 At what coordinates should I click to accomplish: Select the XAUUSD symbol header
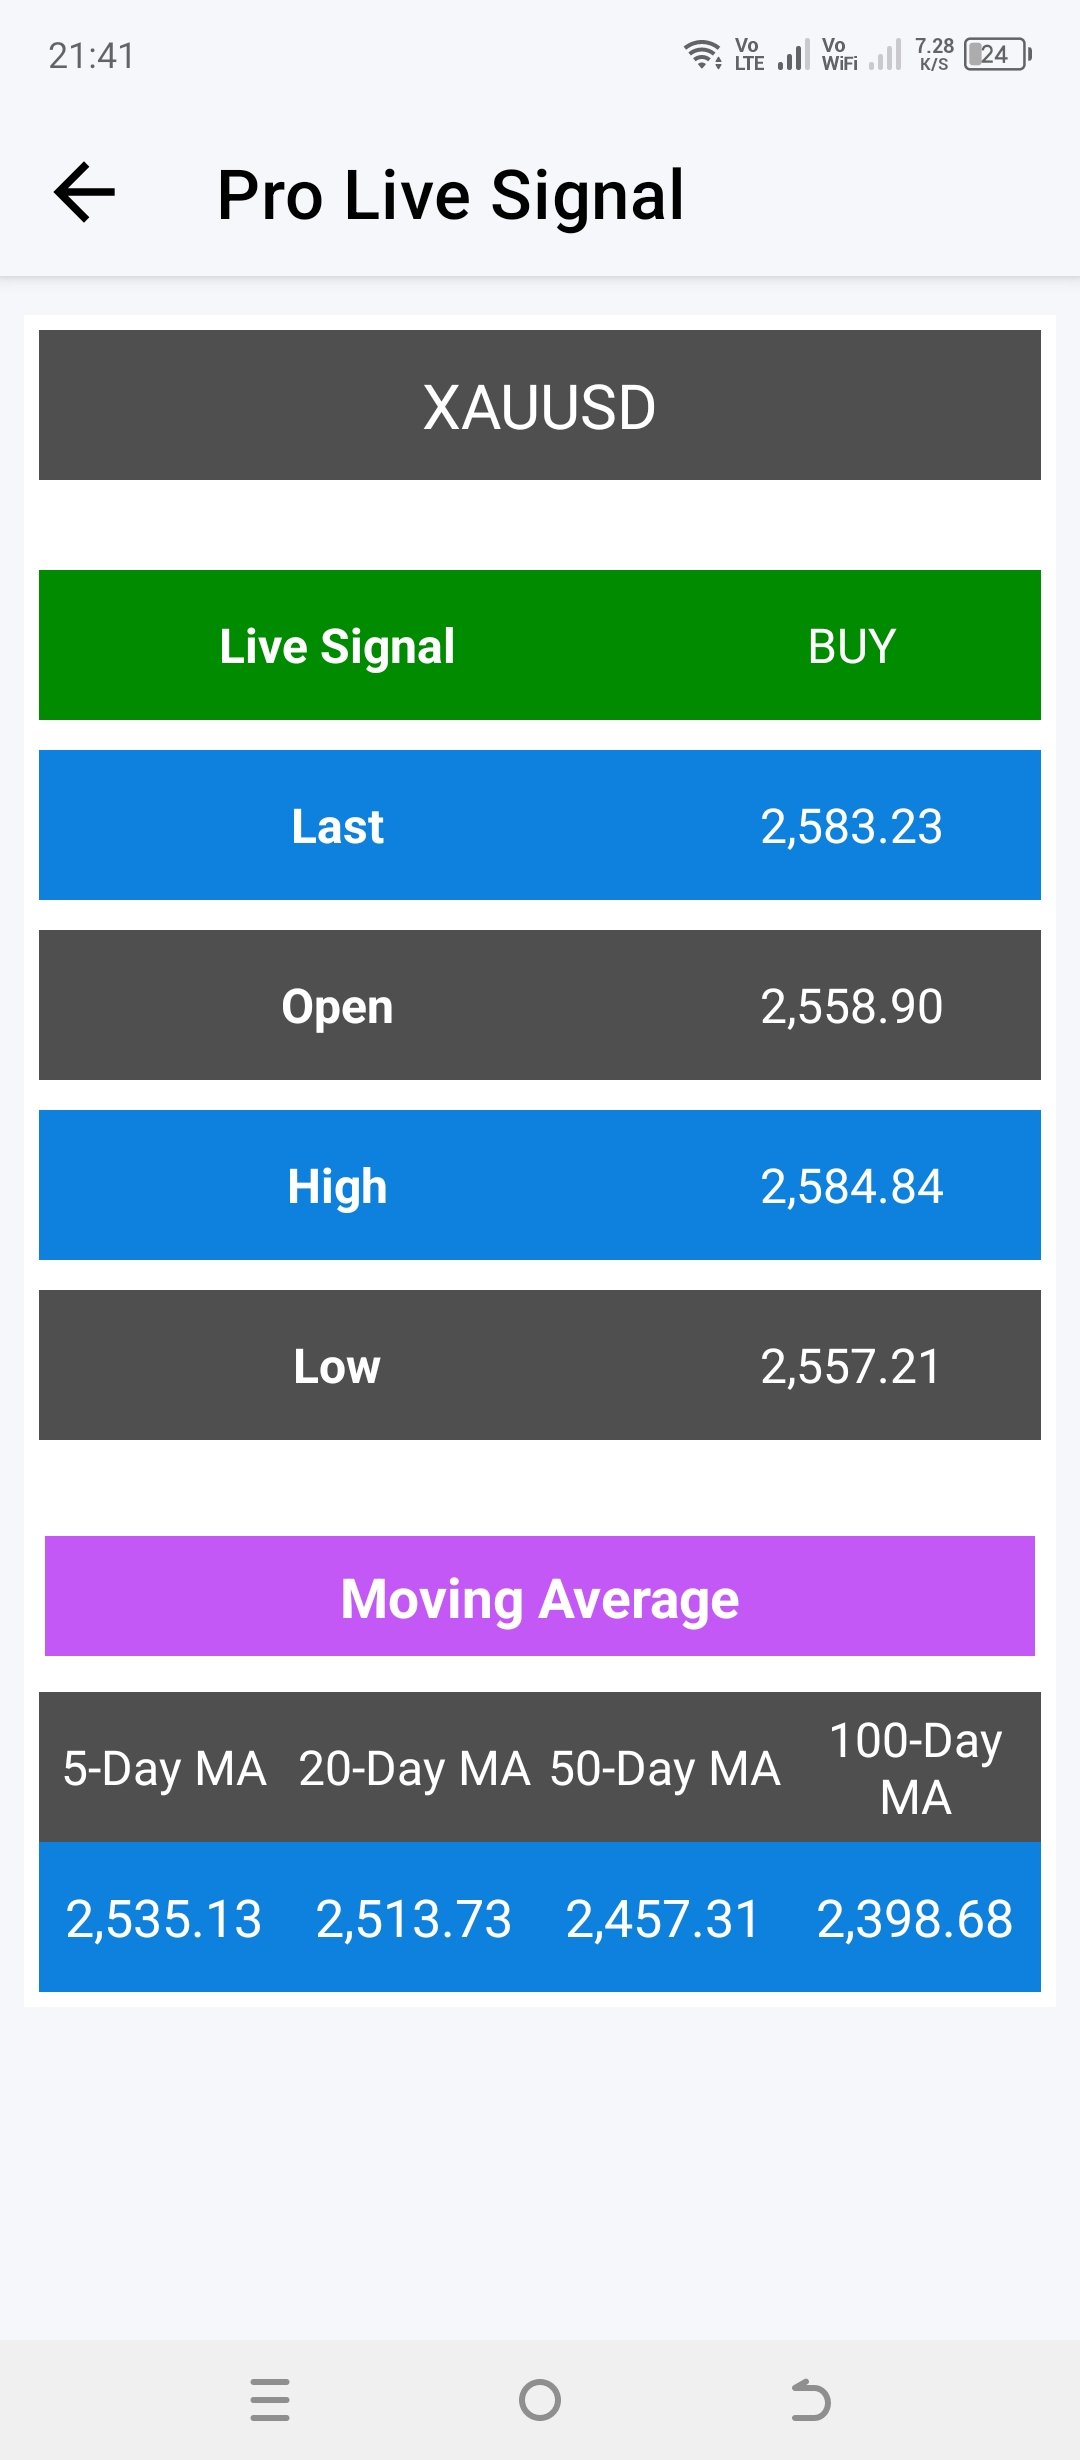pyautogui.click(x=540, y=406)
